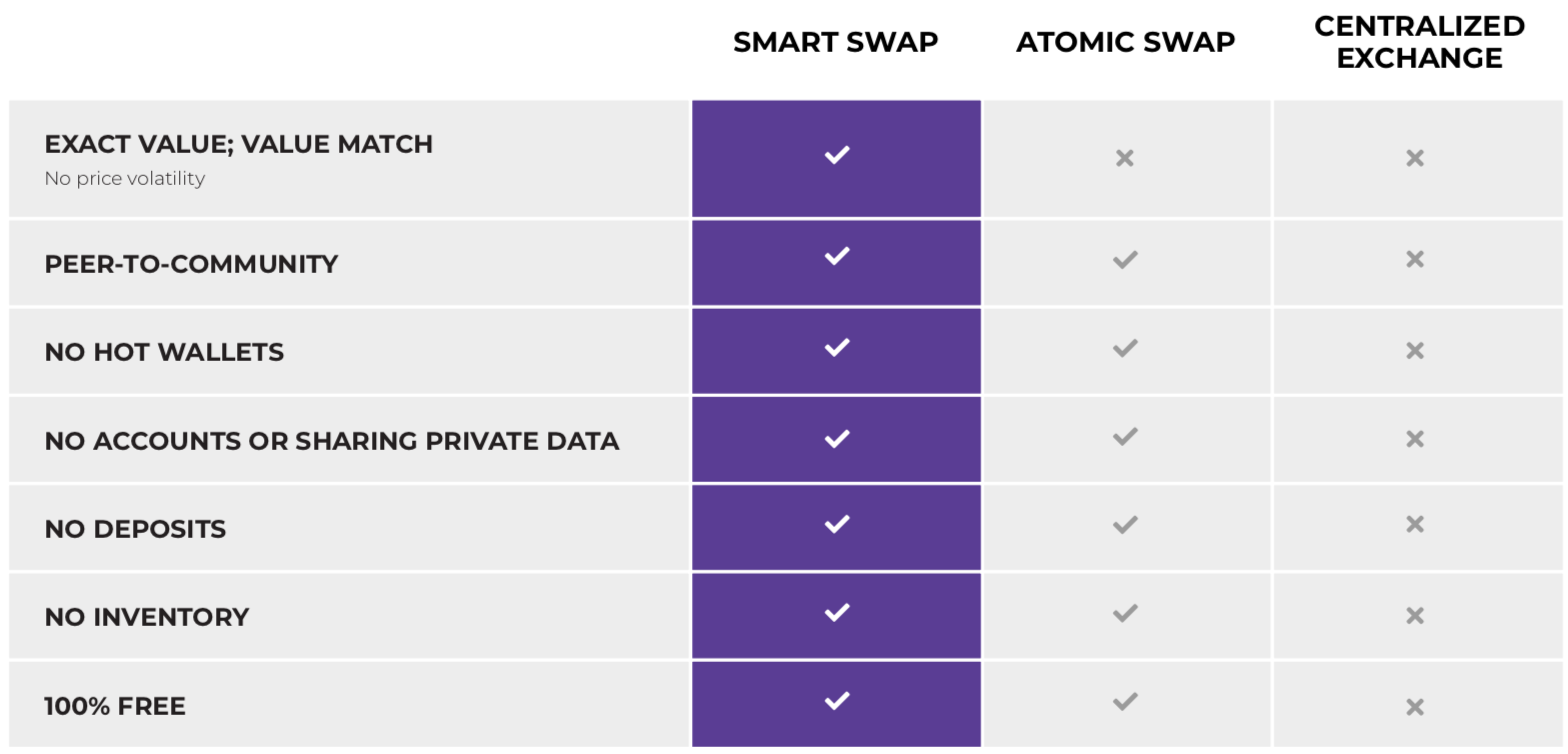Click Smart Swap checkmark for 100% Free
This screenshot has width=1568, height=754.
click(836, 700)
